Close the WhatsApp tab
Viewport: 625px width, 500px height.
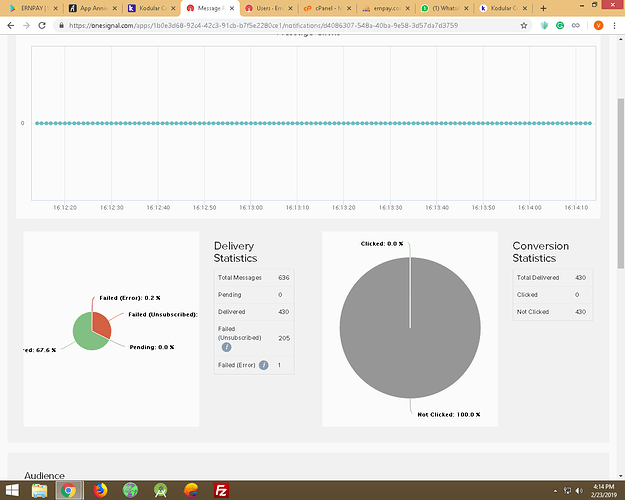(466, 8)
